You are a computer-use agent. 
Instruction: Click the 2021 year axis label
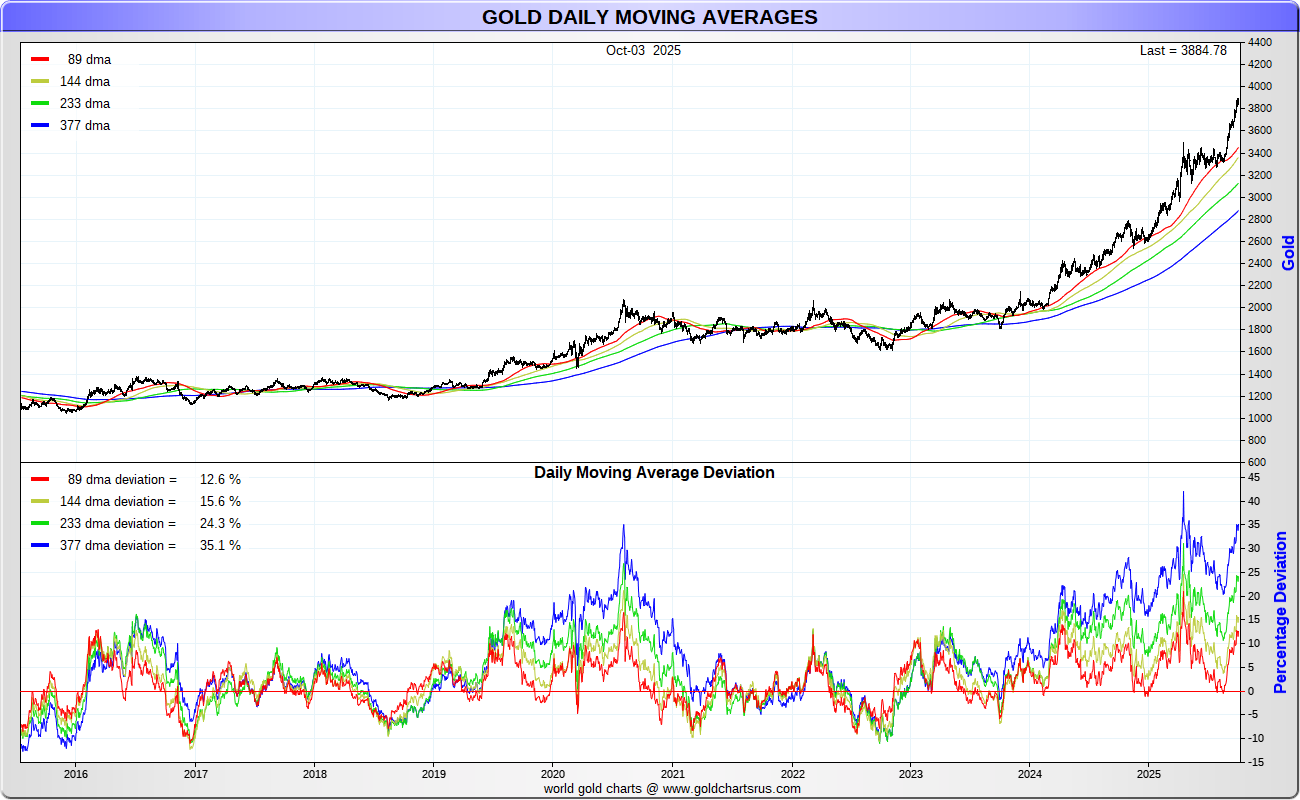pyautogui.click(x=672, y=774)
